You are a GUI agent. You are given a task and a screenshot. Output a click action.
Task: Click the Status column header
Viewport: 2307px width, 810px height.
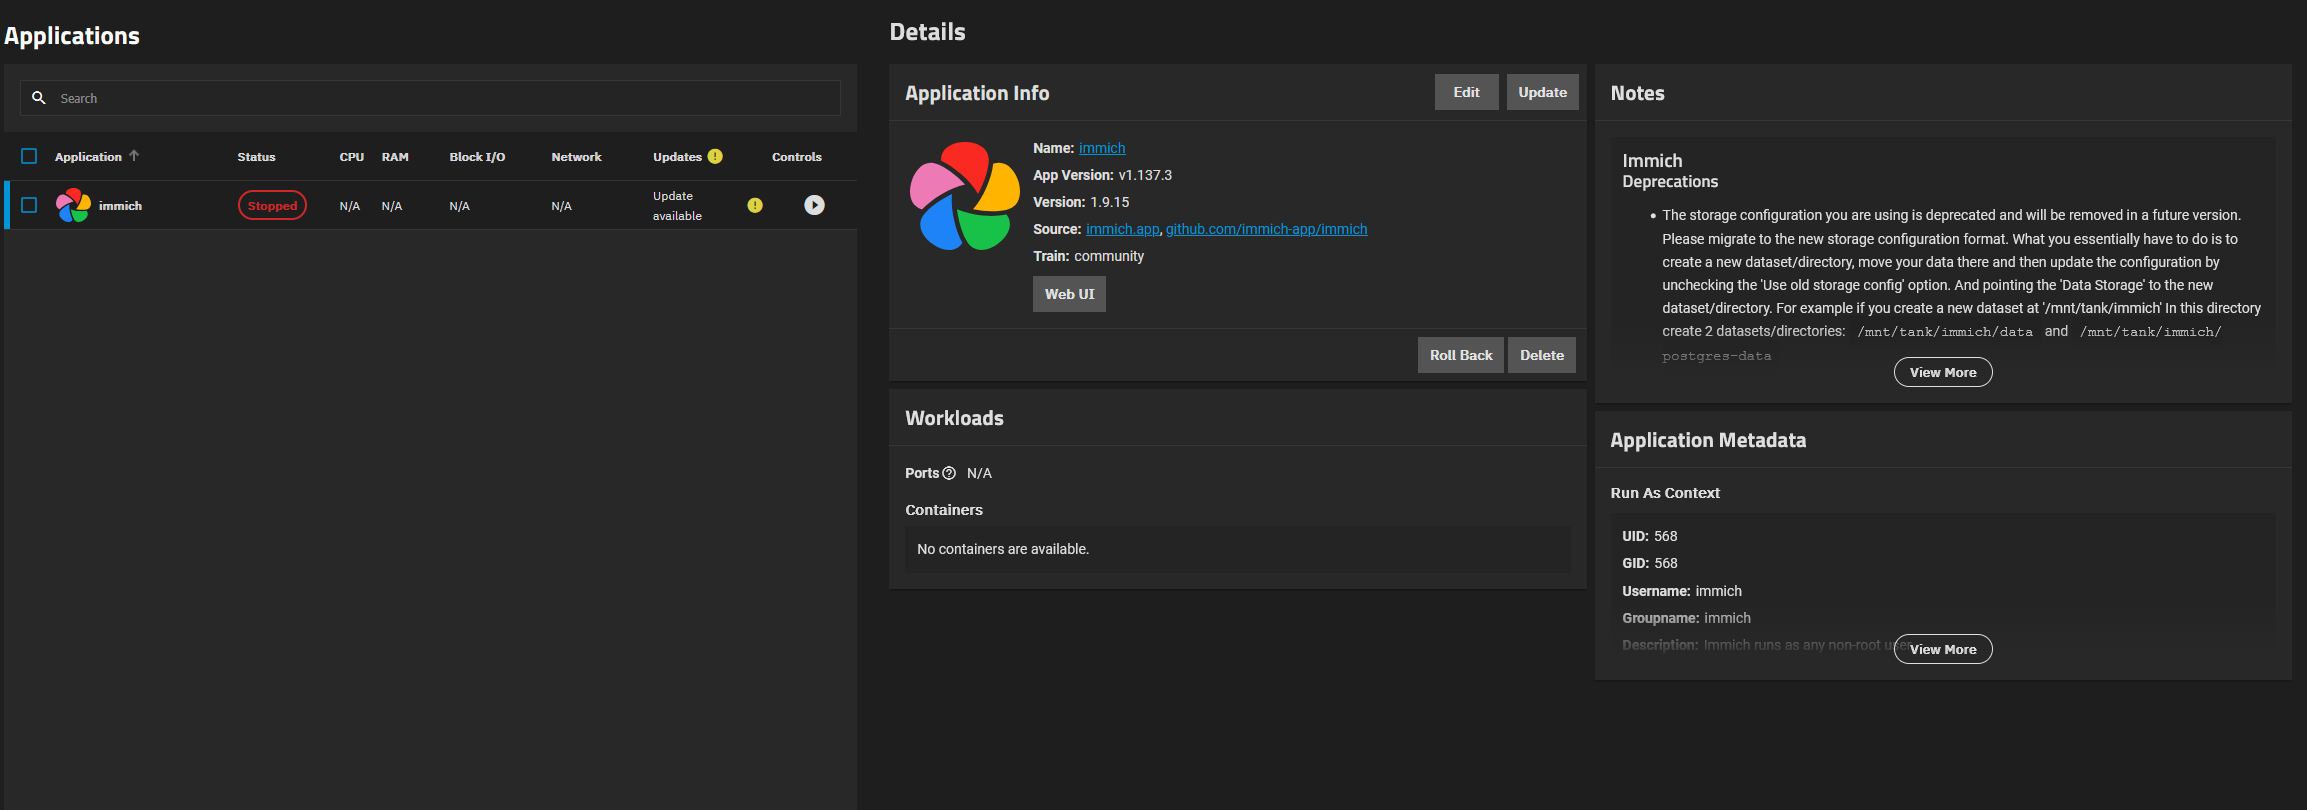tap(256, 157)
